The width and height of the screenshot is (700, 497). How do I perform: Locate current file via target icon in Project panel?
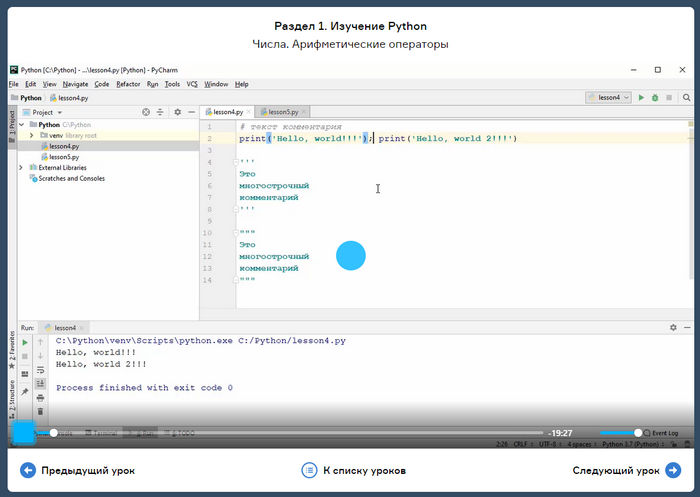coord(146,112)
